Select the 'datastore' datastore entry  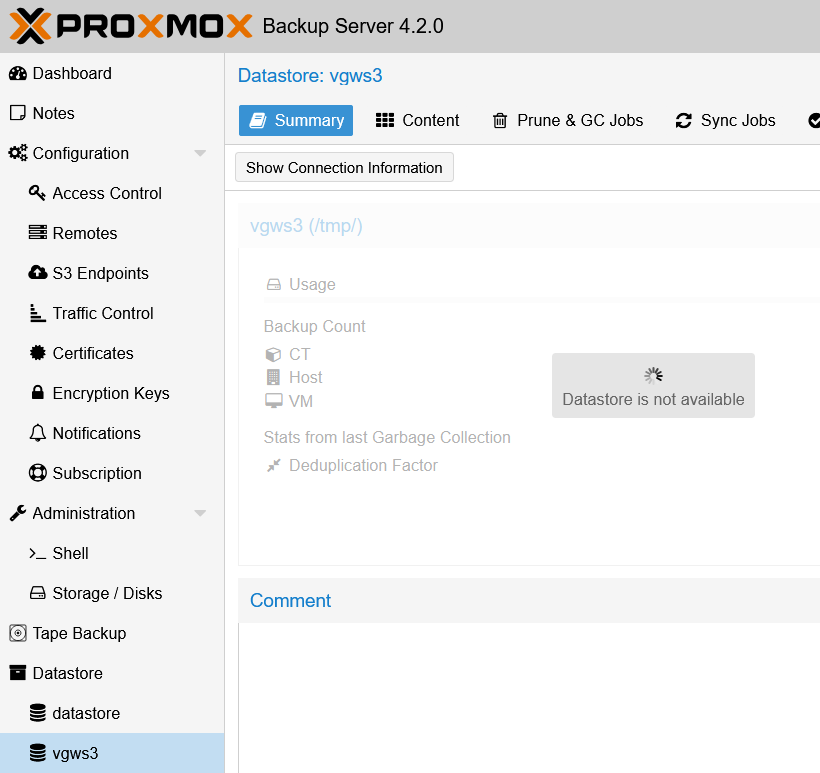pos(112,713)
